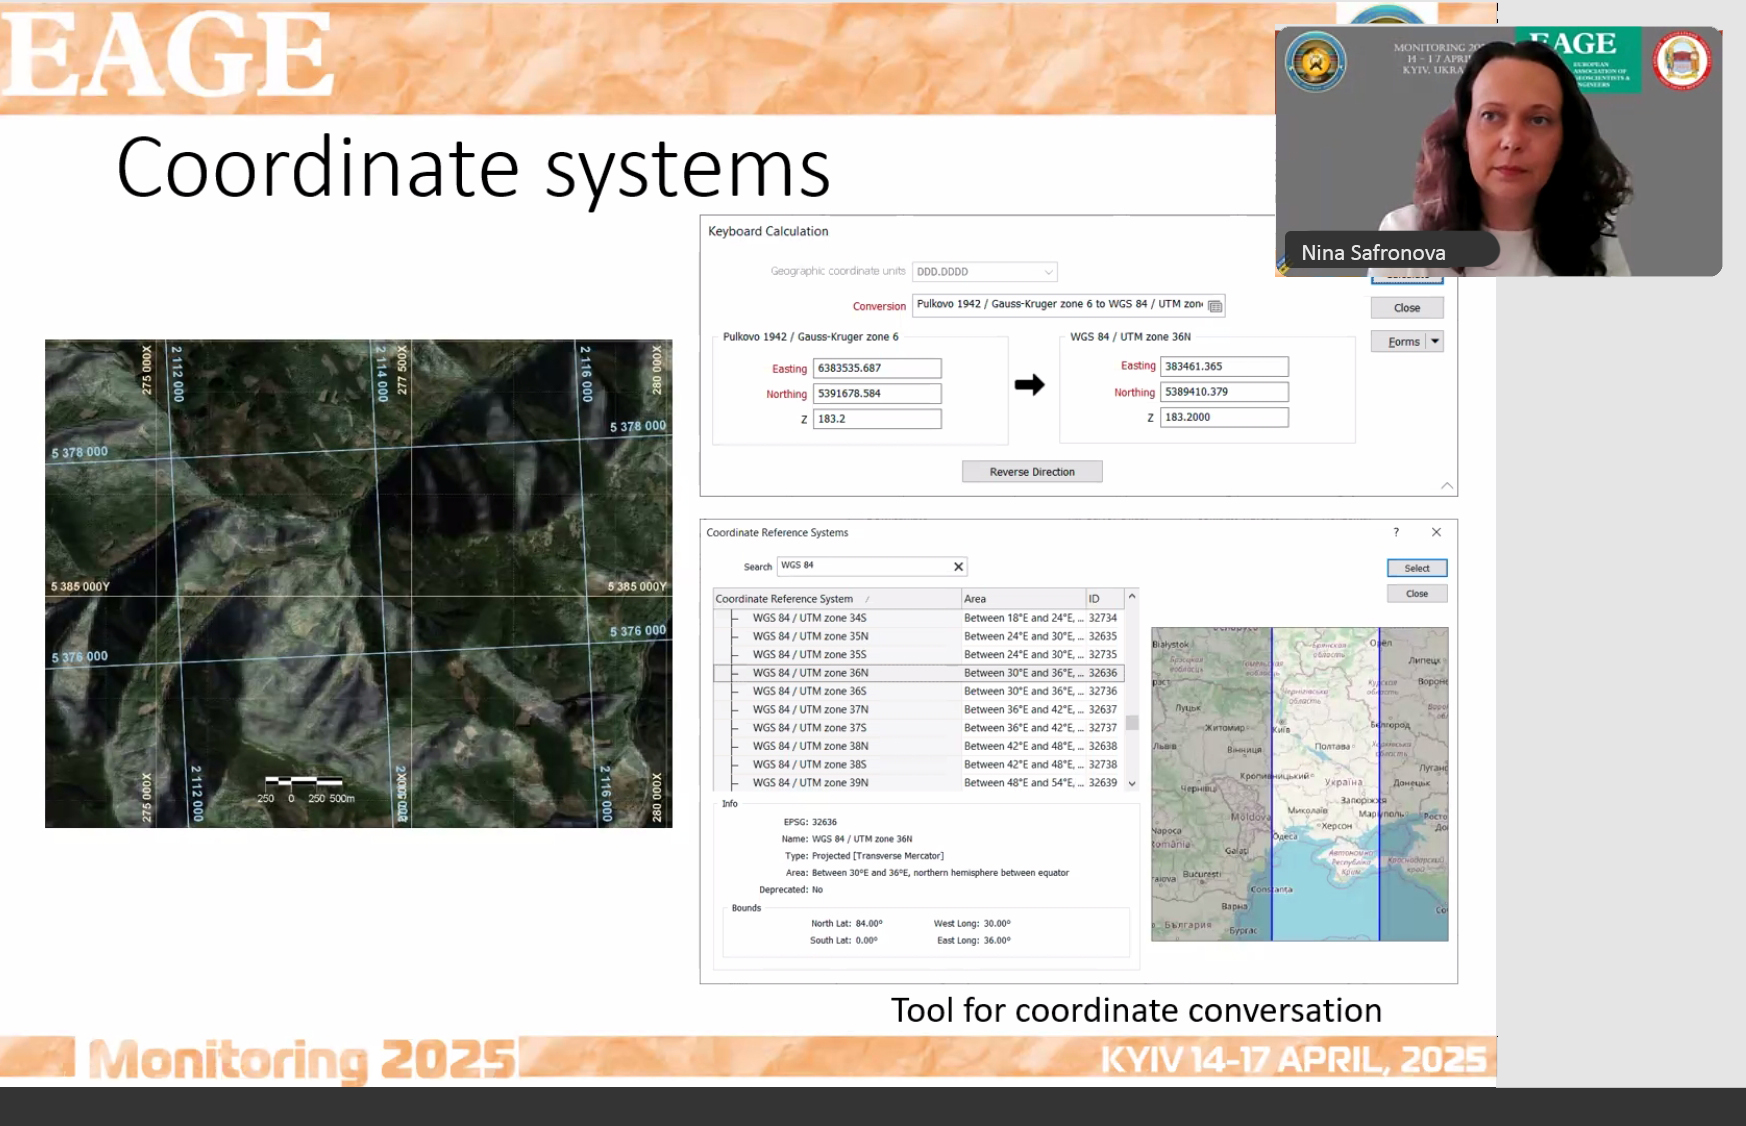Image resolution: width=1746 pixels, height=1126 pixels.
Task: Click the Select button
Action: click(1416, 568)
